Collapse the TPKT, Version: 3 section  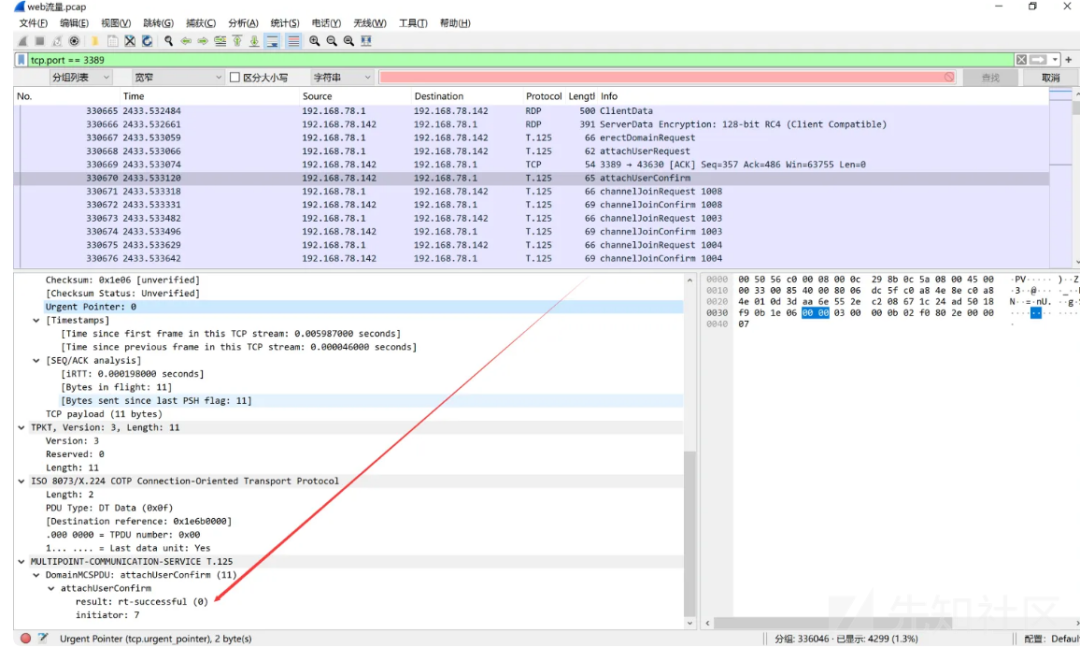(x=21, y=427)
